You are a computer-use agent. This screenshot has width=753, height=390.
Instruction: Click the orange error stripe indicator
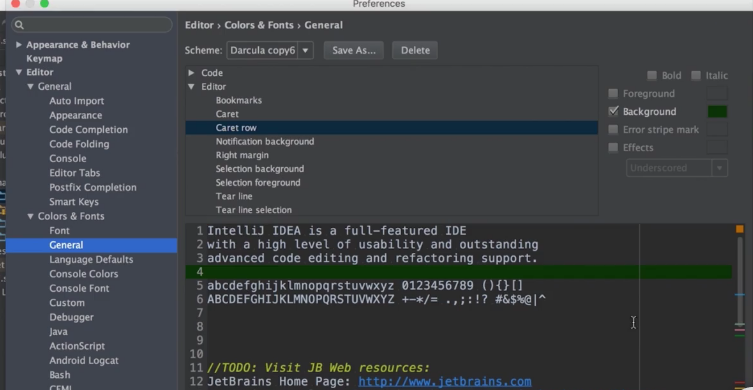pos(740,229)
